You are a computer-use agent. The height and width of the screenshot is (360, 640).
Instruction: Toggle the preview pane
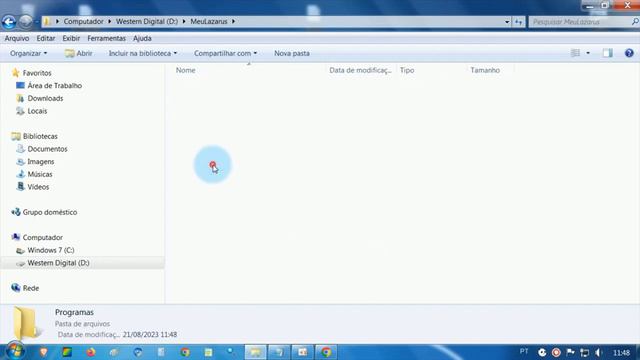click(x=607, y=53)
